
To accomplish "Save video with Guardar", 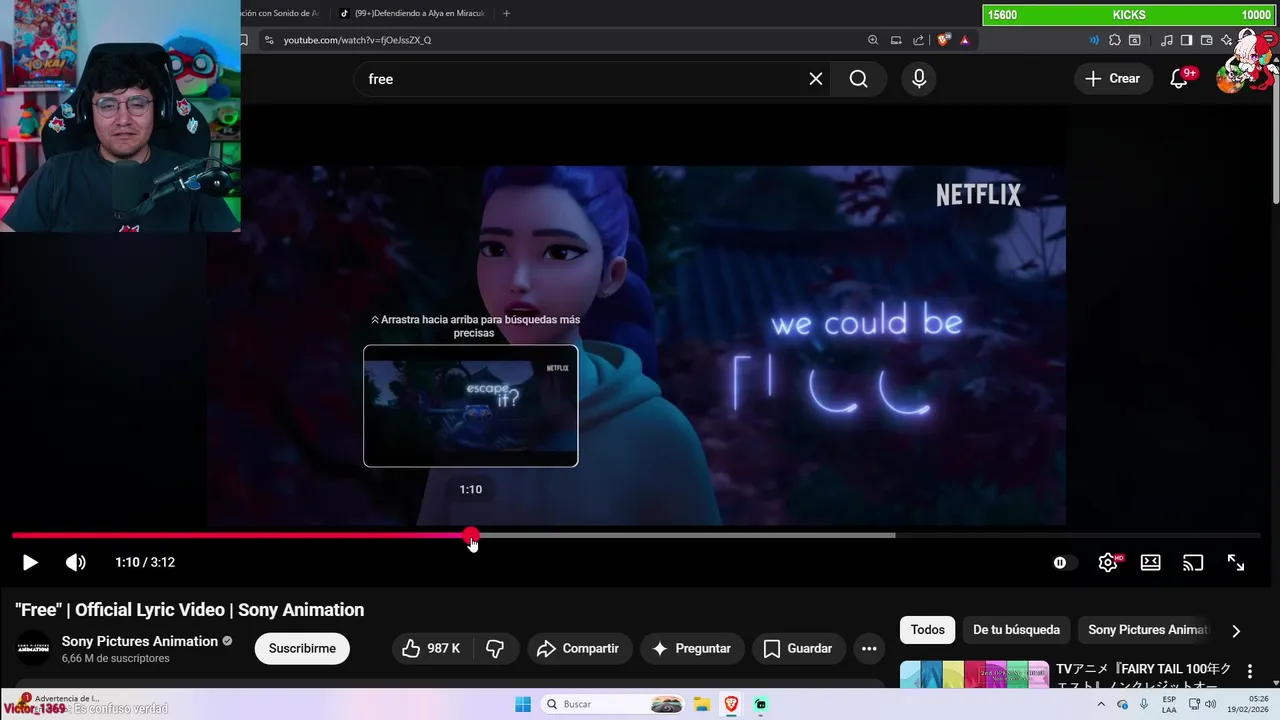I will pos(798,649).
